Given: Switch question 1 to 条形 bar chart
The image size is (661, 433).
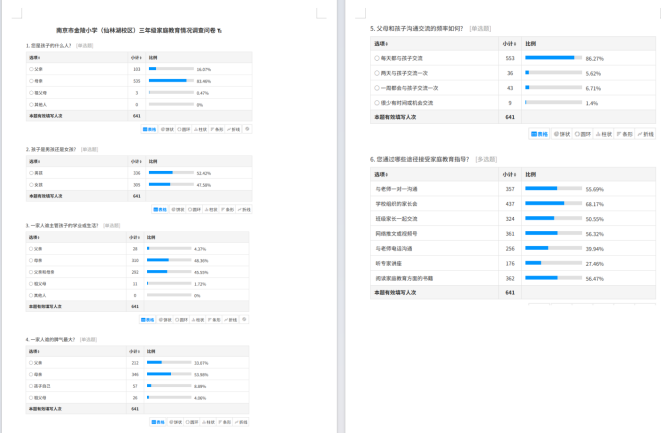Looking at the screenshot, I should (x=217, y=129).
